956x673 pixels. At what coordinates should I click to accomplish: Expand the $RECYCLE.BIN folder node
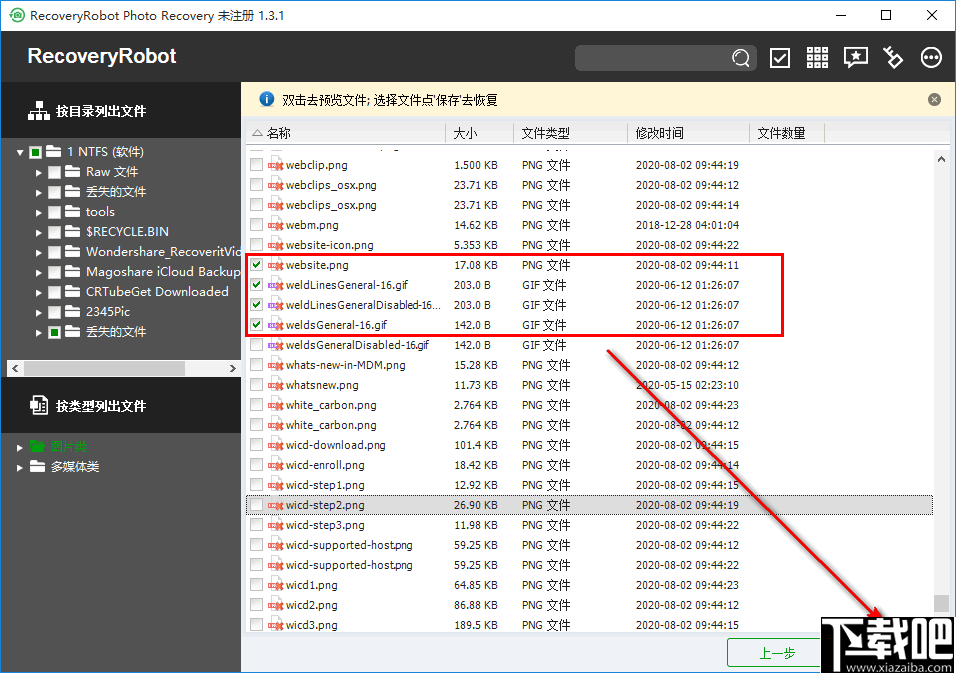click(x=38, y=232)
